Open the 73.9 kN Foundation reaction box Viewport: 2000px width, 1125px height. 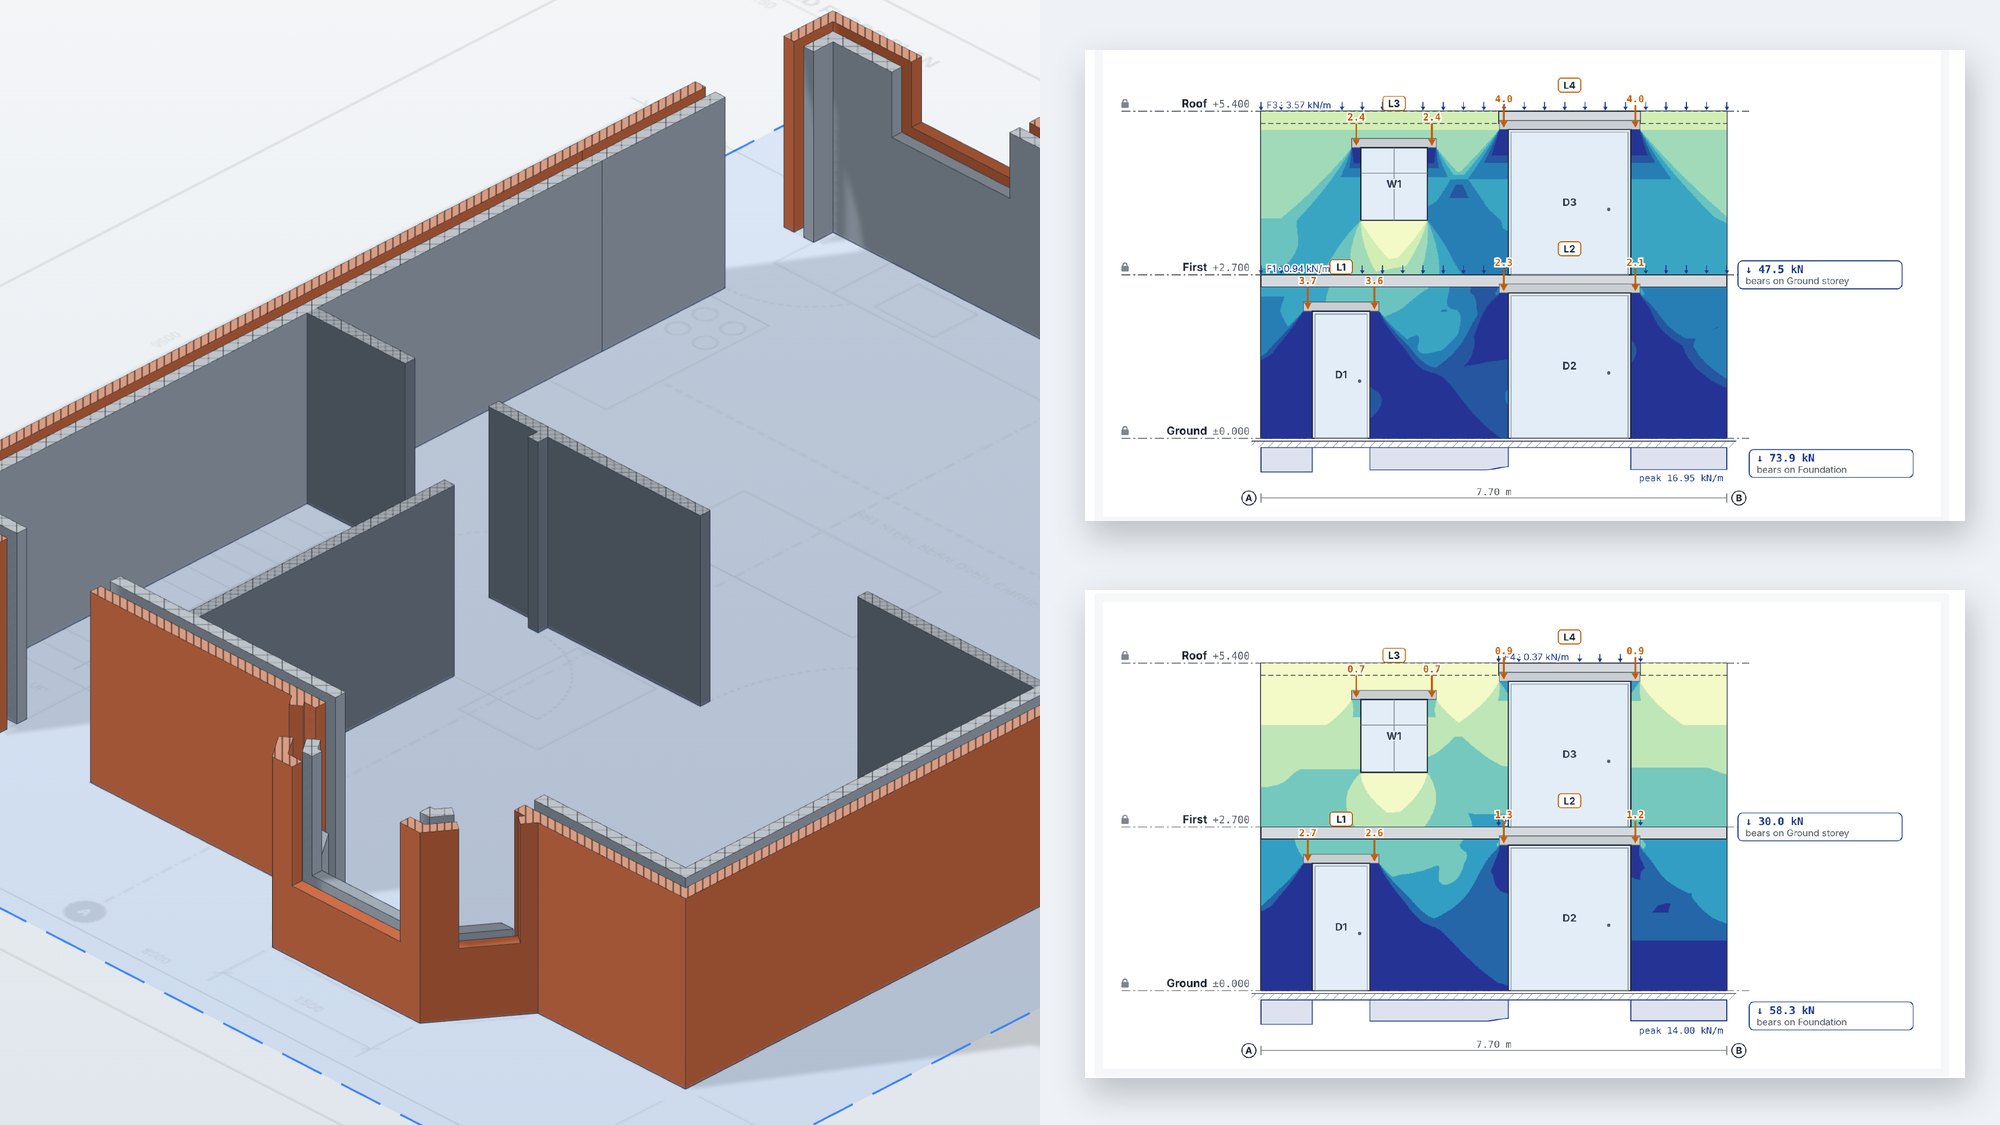pyautogui.click(x=1831, y=463)
